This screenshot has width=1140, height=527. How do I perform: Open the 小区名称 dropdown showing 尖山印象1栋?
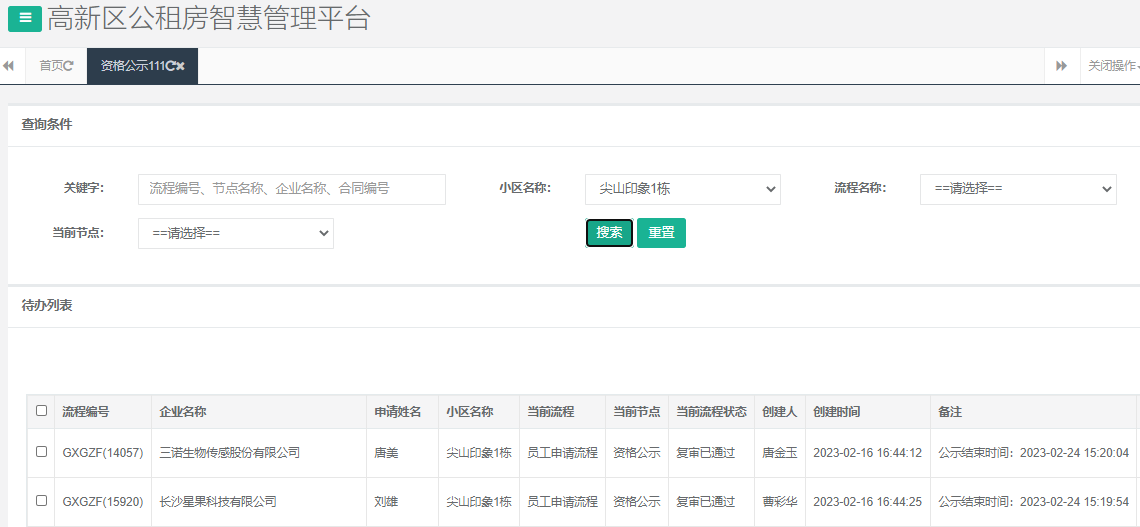click(682, 188)
